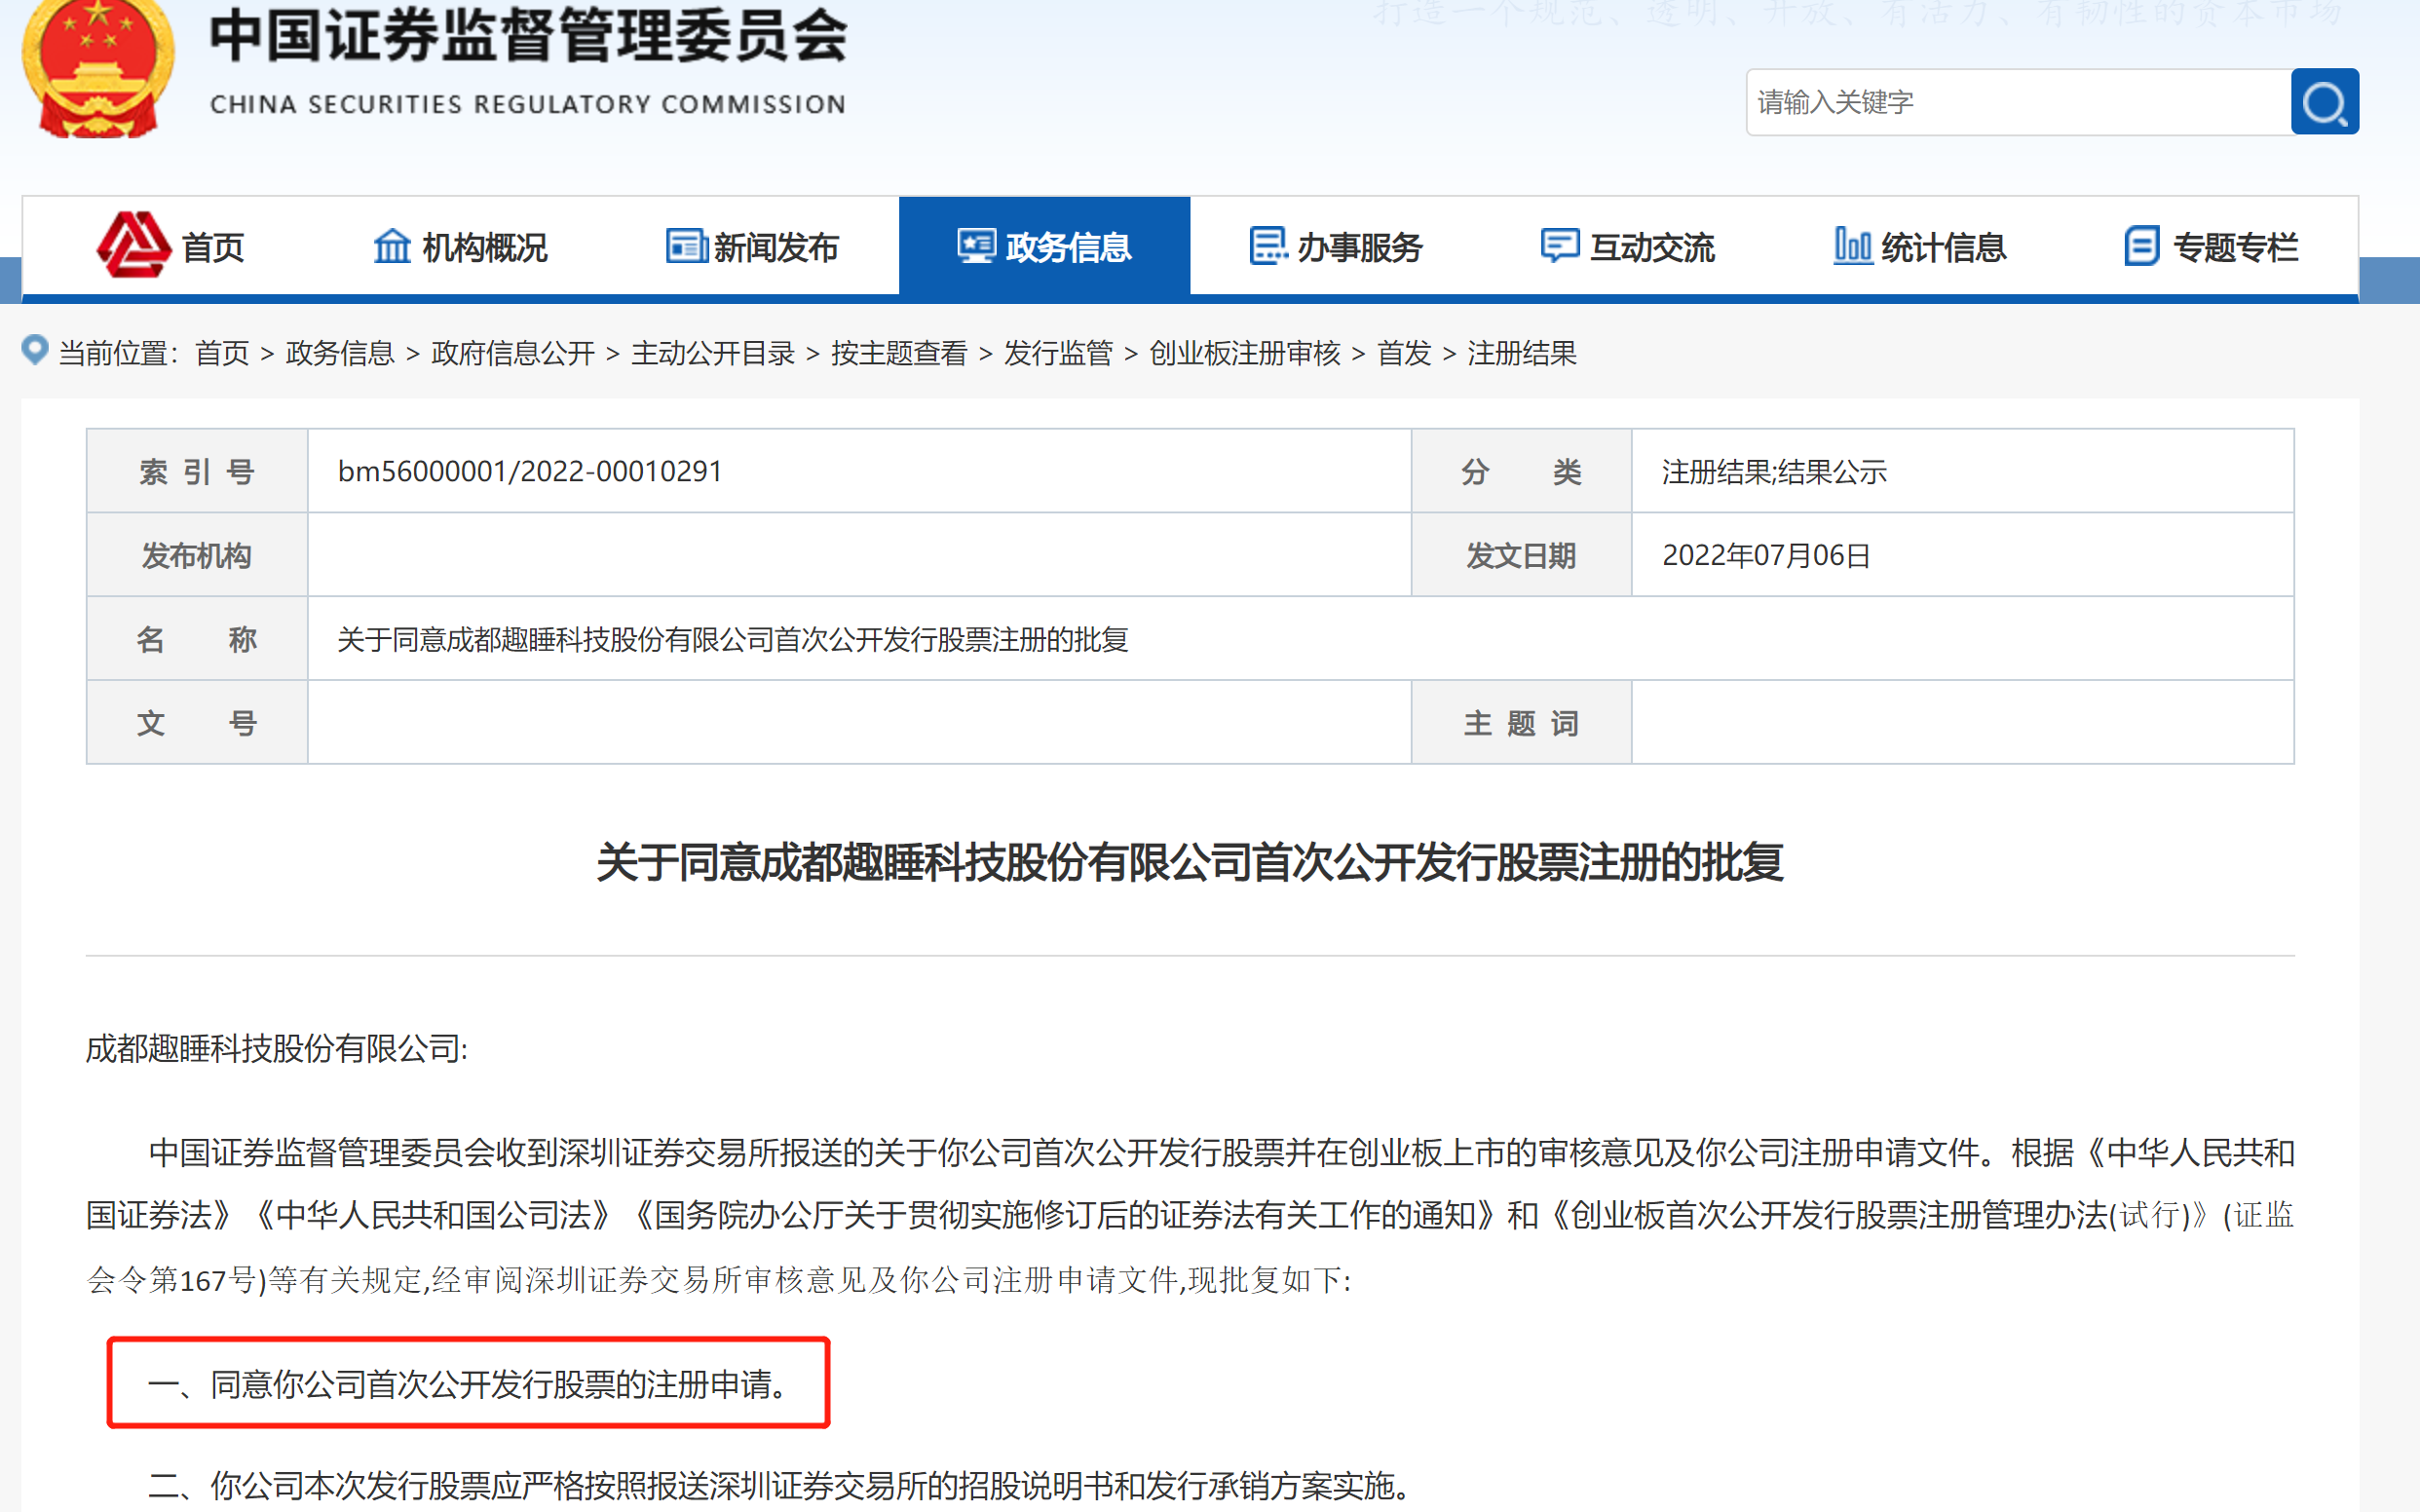Click index number bm56000001/2022-00010291
The height and width of the screenshot is (1512, 2420).
[x=530, y=471]
